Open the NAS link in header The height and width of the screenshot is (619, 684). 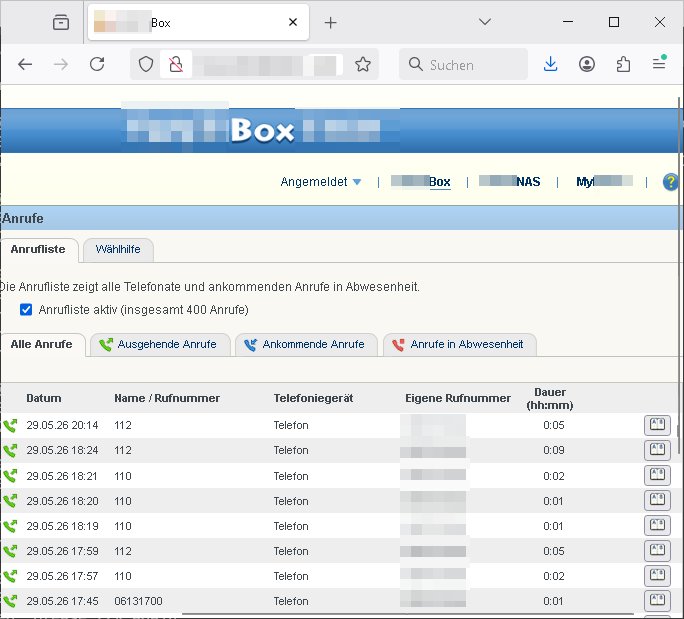pyautogui.click(x=510, y=181)
